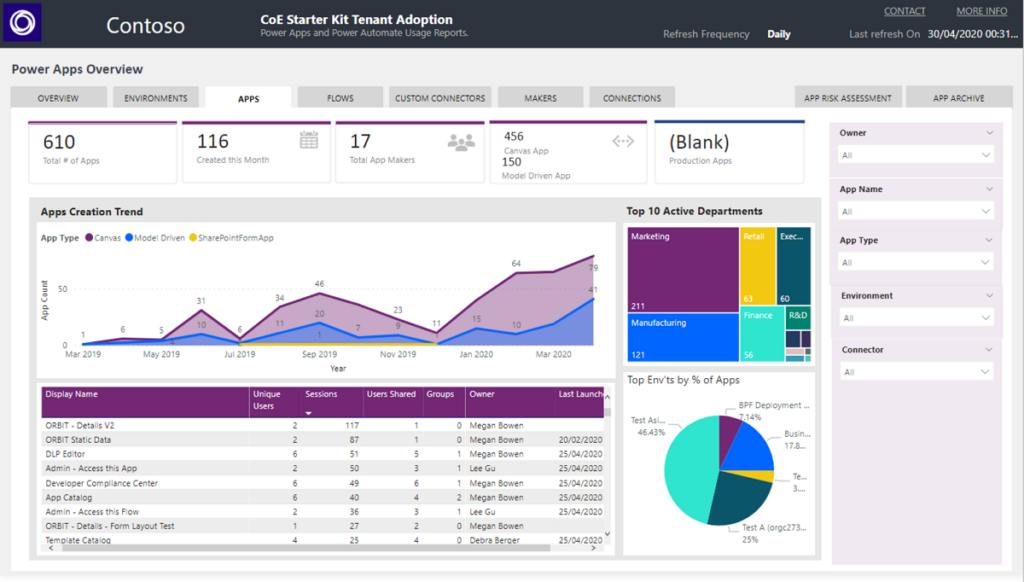The image size is (1024, 582).
Task: Open the Owner filter dropdown
Action: click(x=913, y=155)
